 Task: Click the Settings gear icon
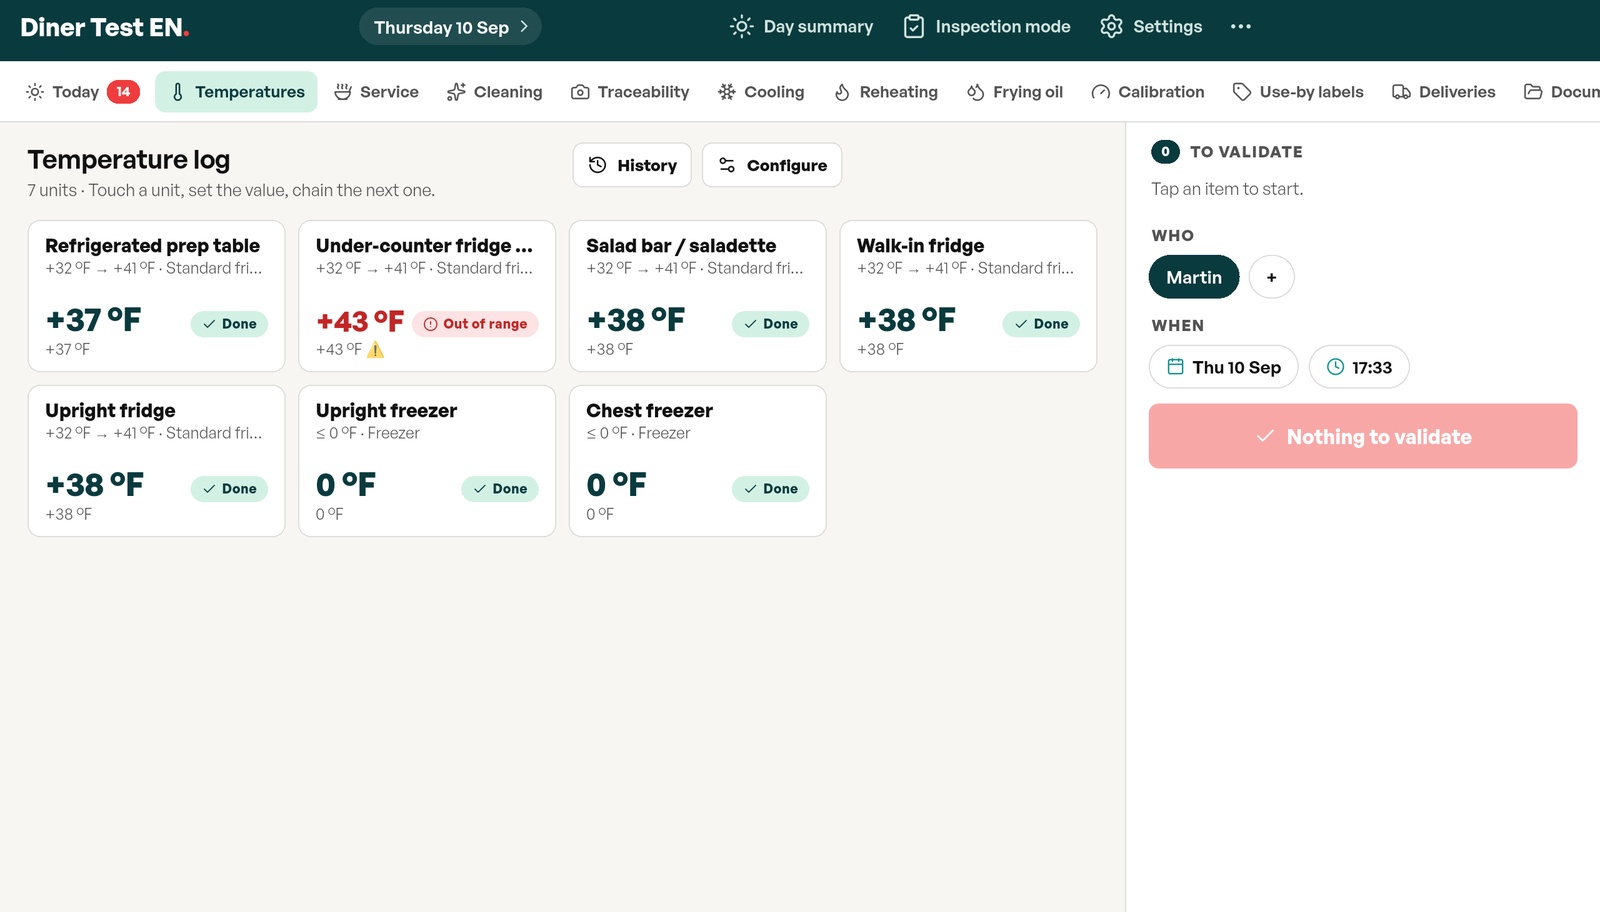[1111, 27]
